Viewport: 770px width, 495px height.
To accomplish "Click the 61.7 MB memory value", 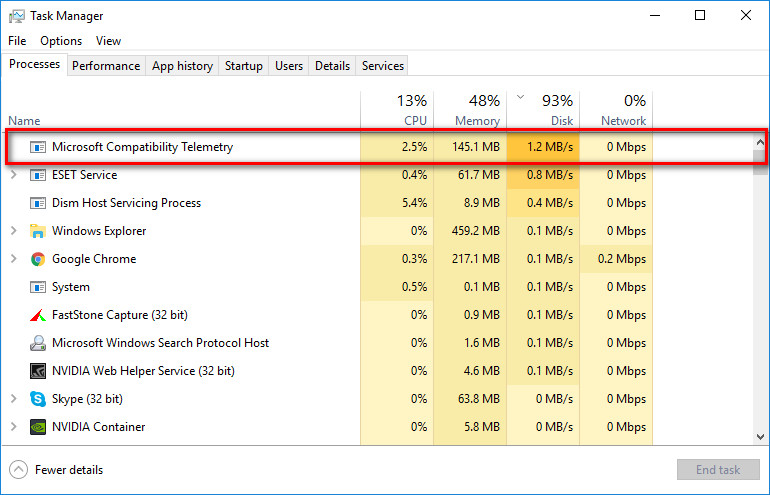I will pos(479,175).
